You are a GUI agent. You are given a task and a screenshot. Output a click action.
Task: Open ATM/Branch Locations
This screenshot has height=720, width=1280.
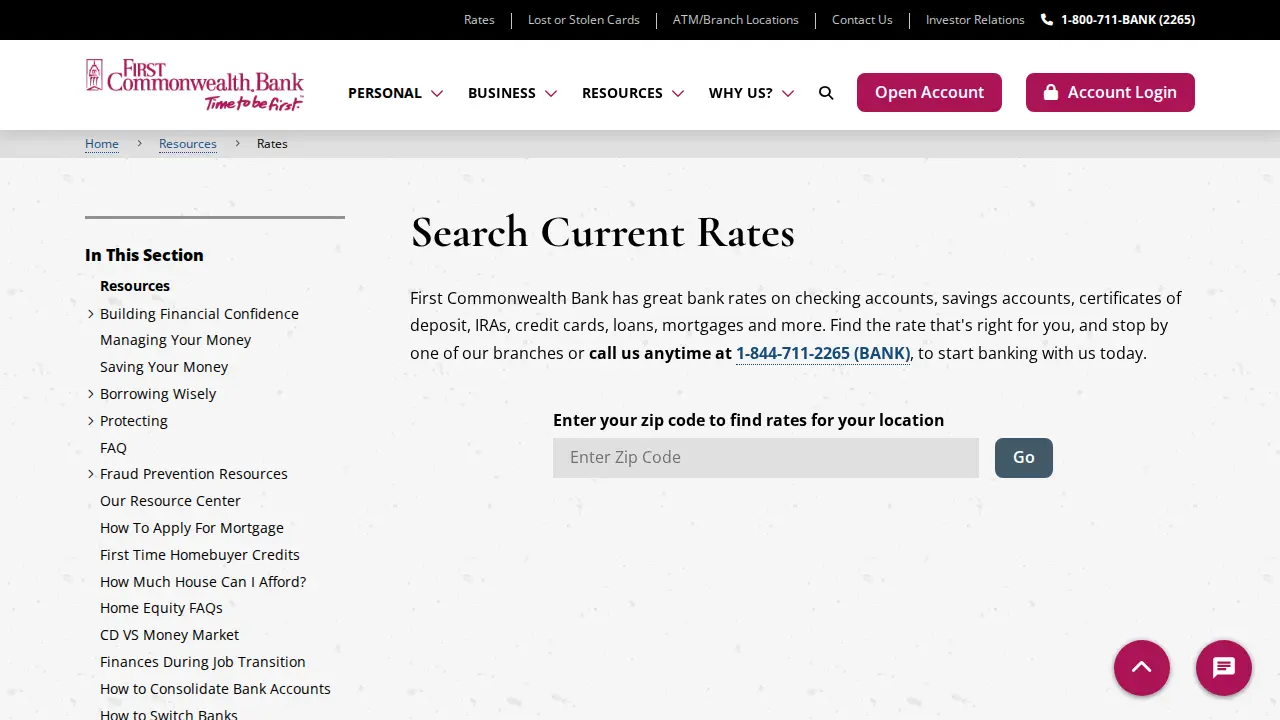click(736, 20)
